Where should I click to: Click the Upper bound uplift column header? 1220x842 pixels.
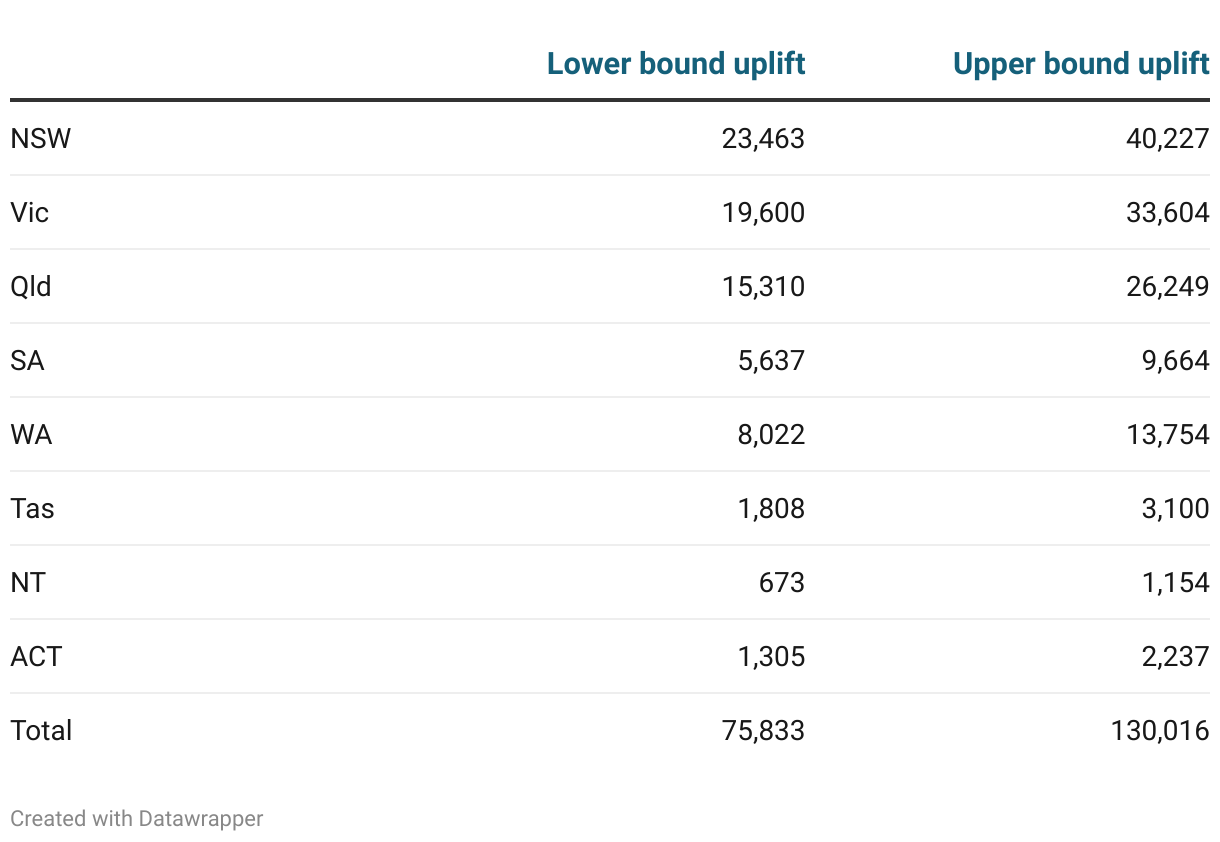click(x=1081, y=64)
